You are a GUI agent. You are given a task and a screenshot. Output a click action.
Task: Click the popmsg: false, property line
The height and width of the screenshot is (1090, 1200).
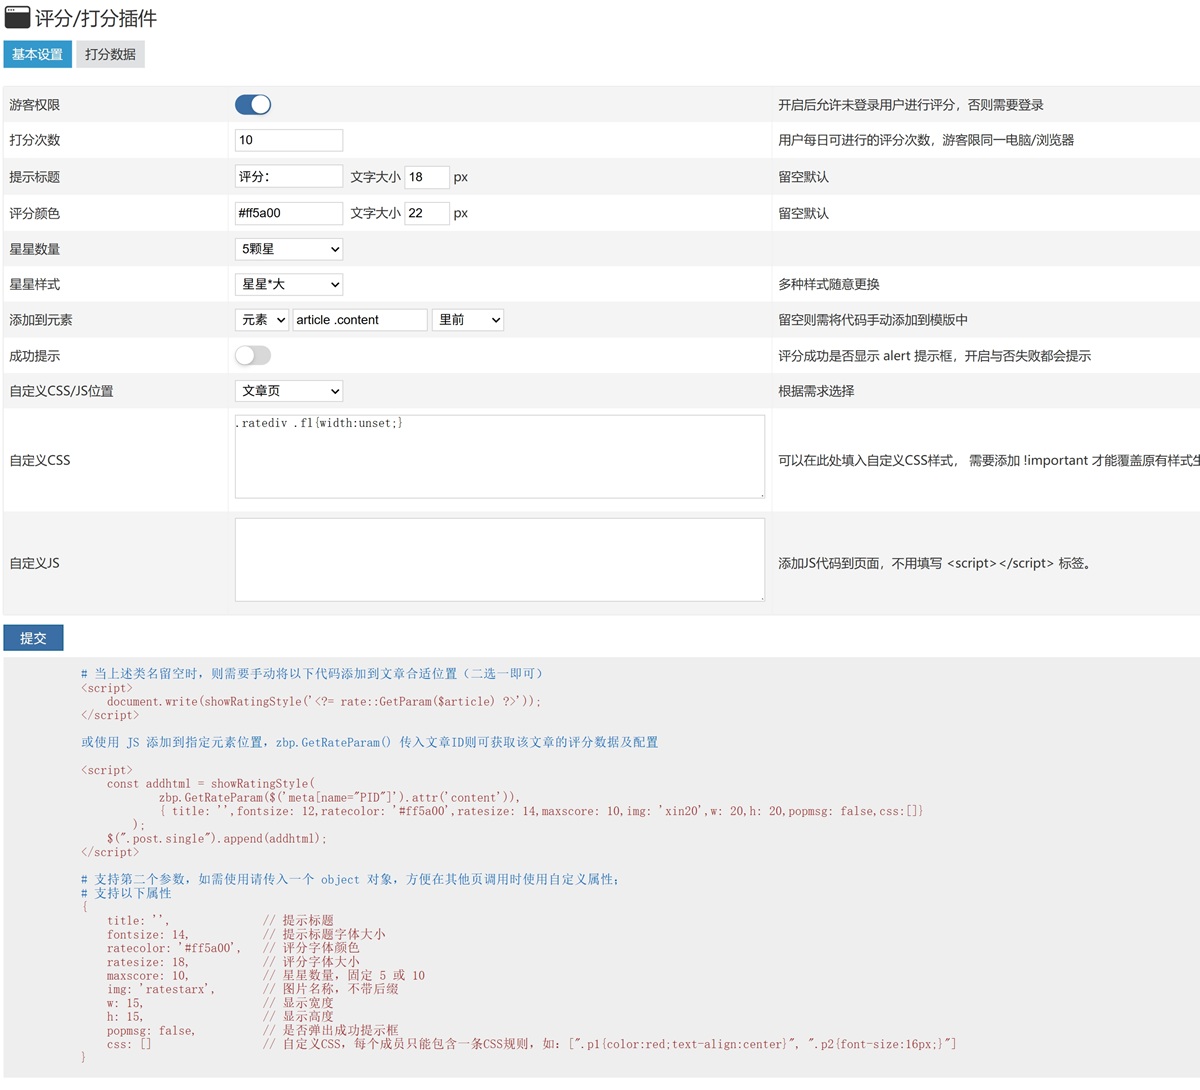coord(151,1030)
